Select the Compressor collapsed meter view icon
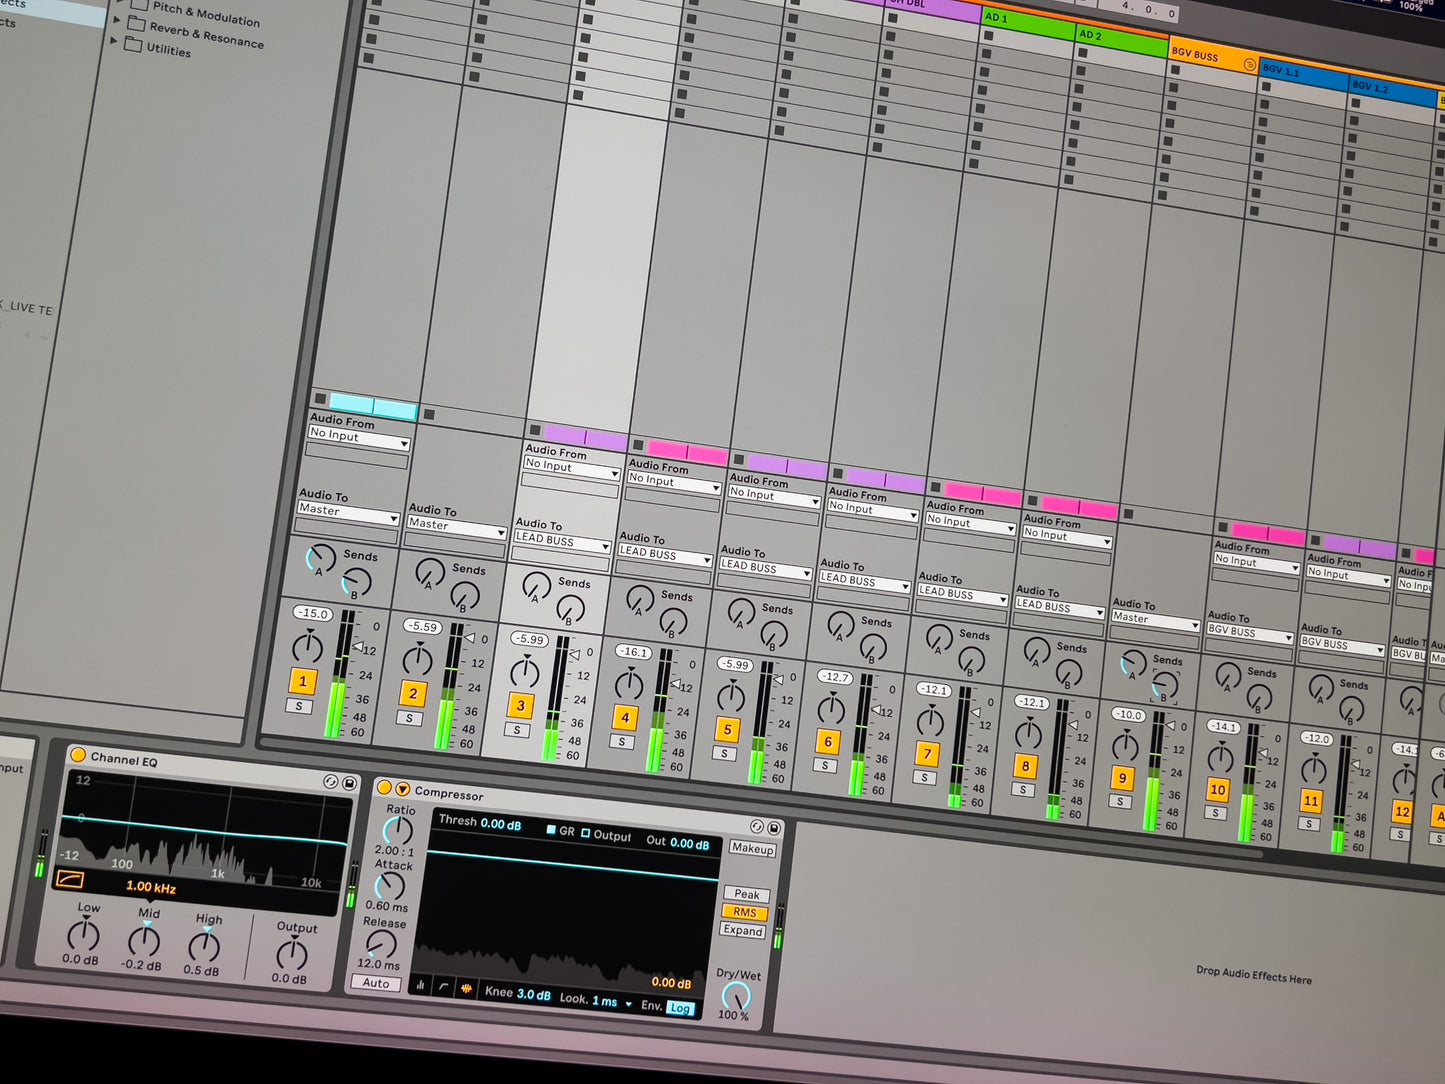Viewport: 1445px width, 1084px height. click(x=421, y=985)
